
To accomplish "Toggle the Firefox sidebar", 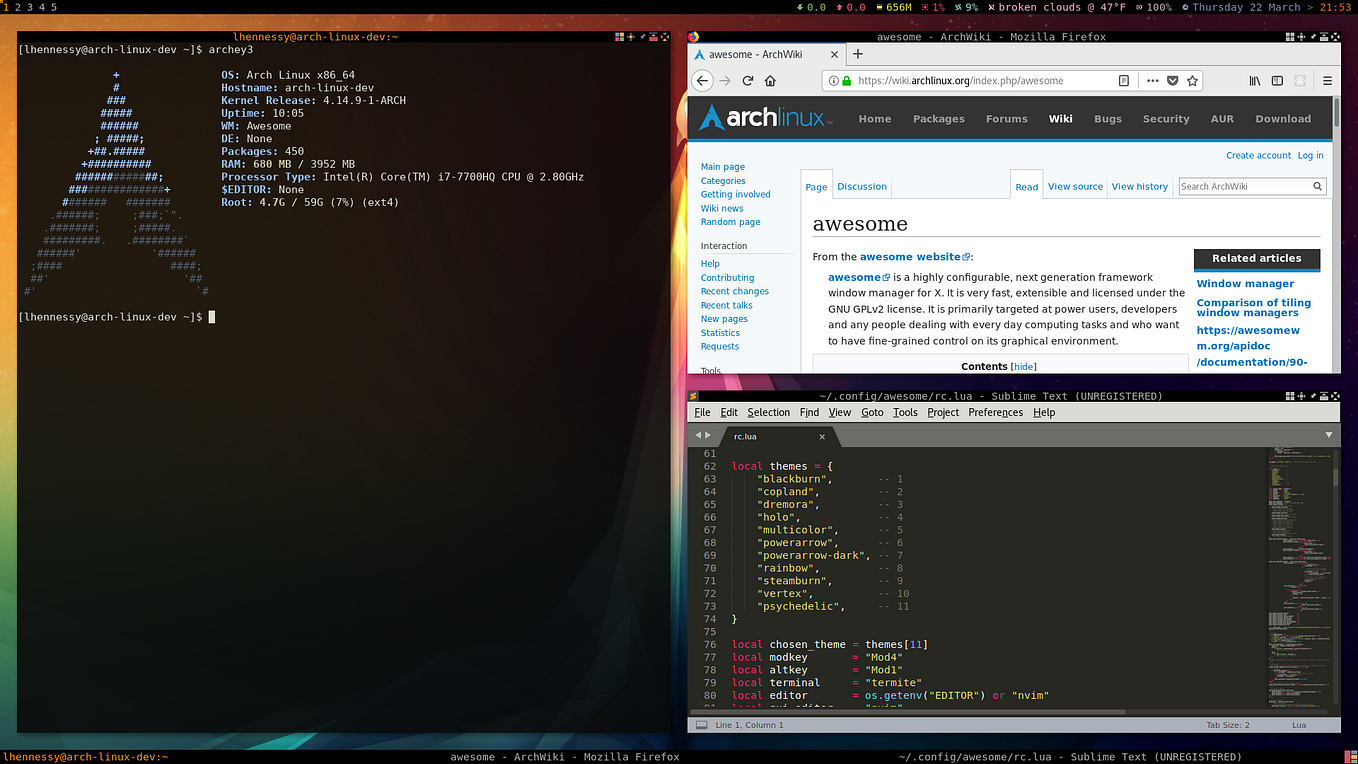I will (x=1276, y=80).
